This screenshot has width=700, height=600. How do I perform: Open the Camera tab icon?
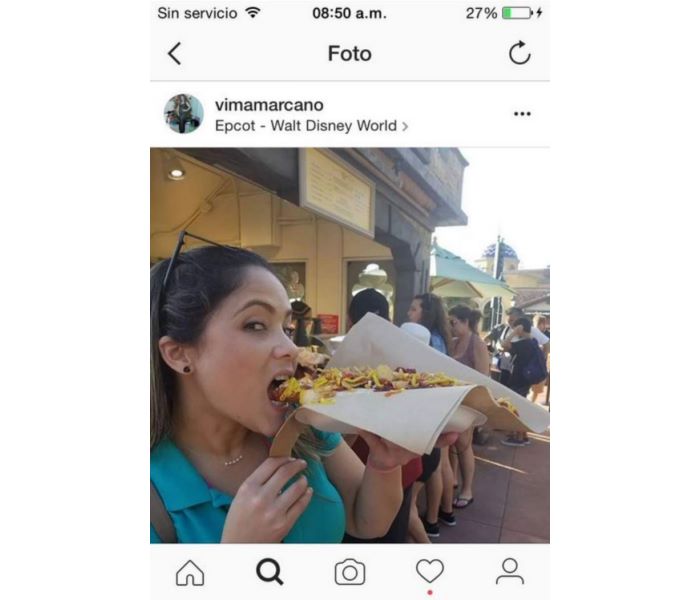tap(350, 572)
